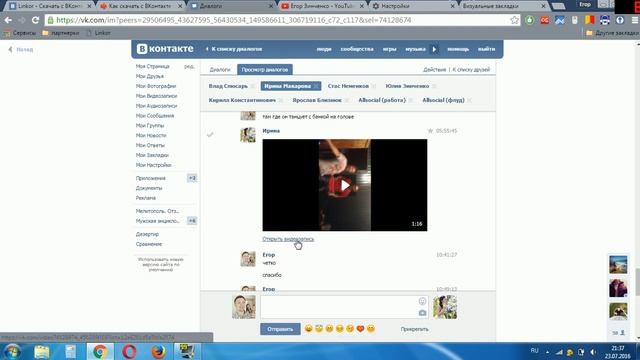Viewport: 640px width, 360px height.
Task: Bookmark page with the address bar star
Action: 514,20
